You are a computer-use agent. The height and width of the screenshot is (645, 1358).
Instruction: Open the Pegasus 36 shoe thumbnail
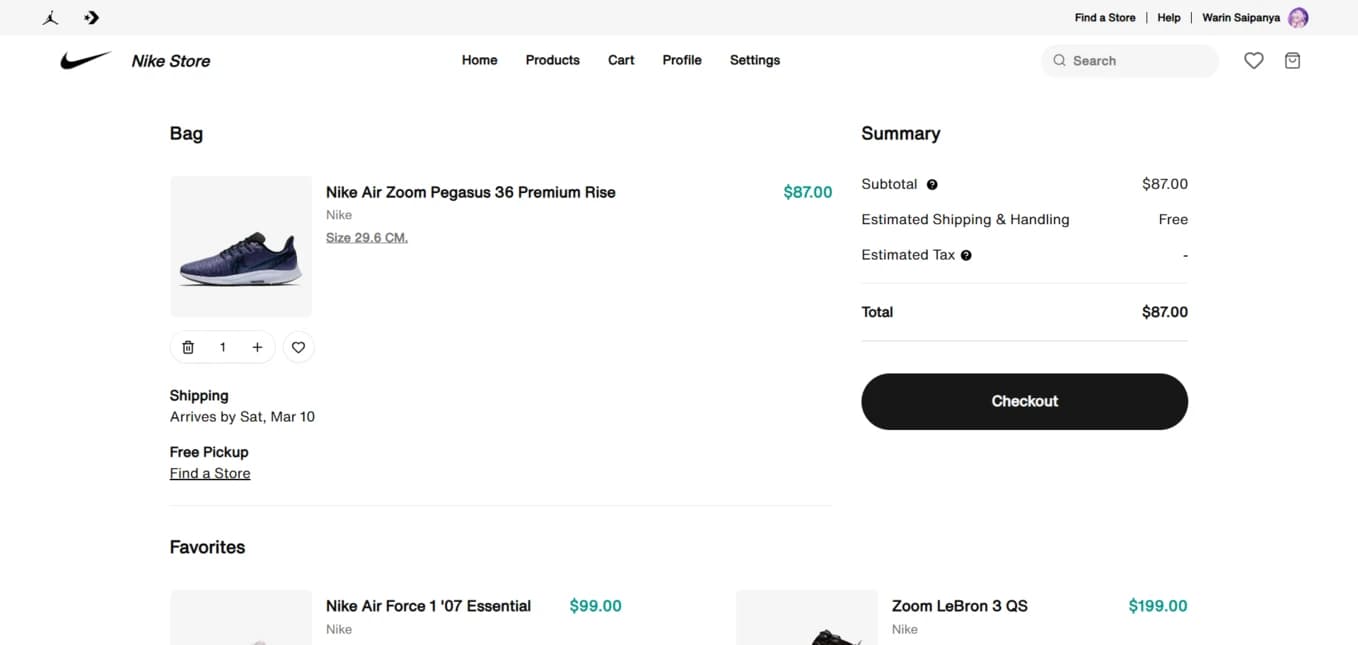pyautogui.click(x=241, y=247)
